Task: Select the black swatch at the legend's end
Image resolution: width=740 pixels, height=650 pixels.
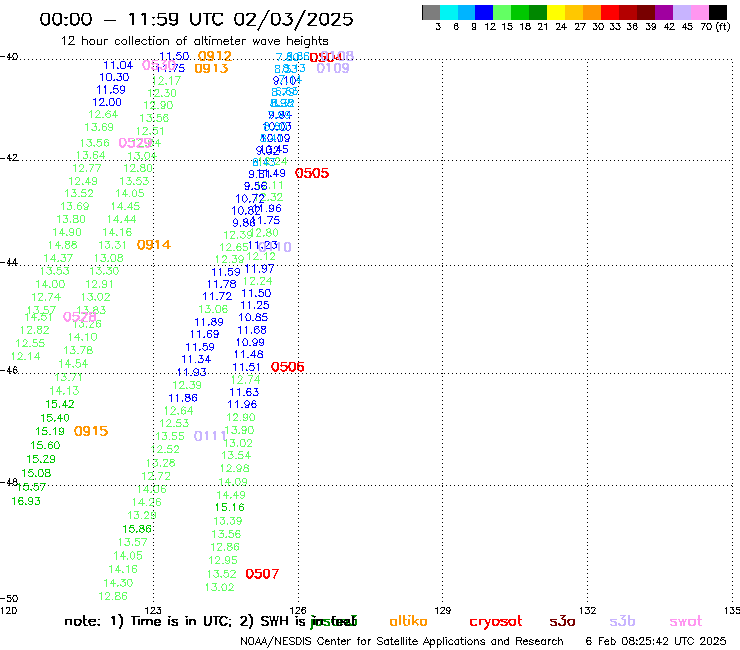Action: pyautogui.click(x=718, y=12)
